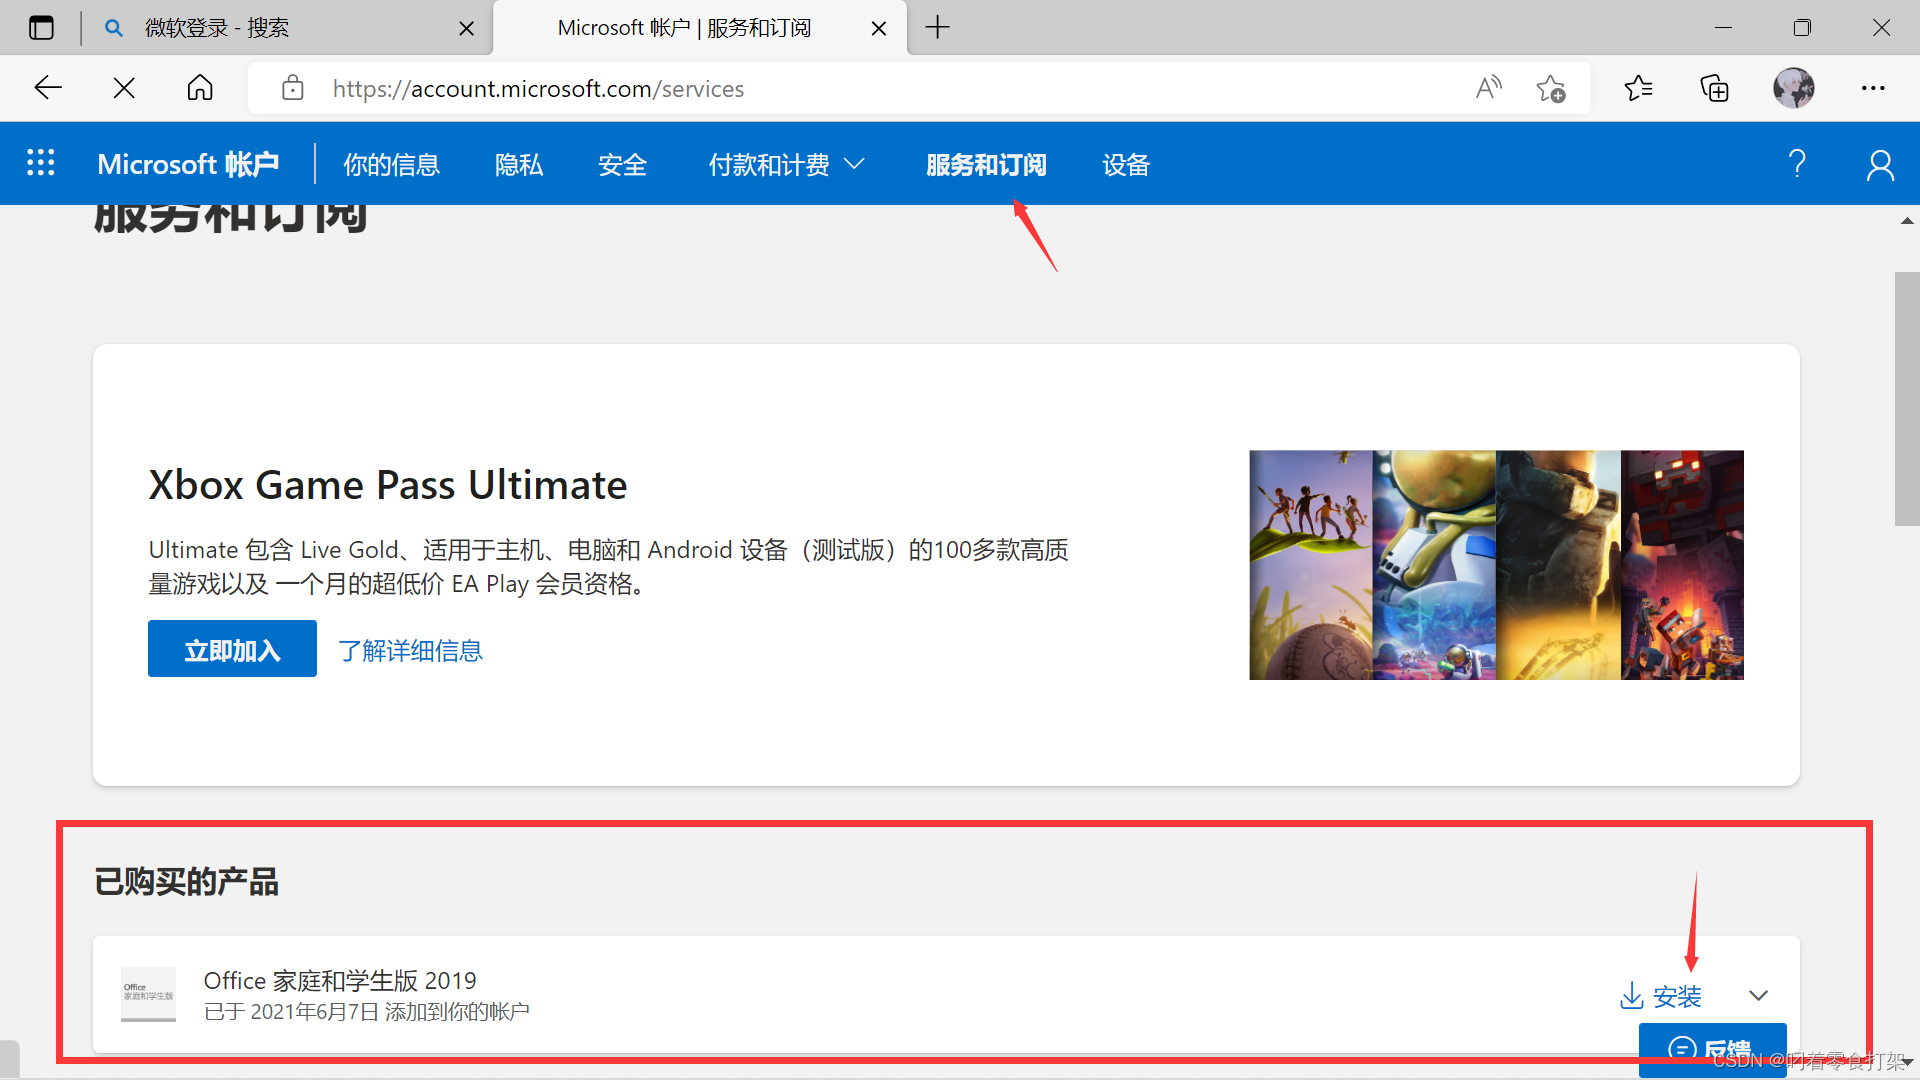Open the browser settings ellipsis menu
This screenshot has height=1080, width=1920.
coord(1873,88)
